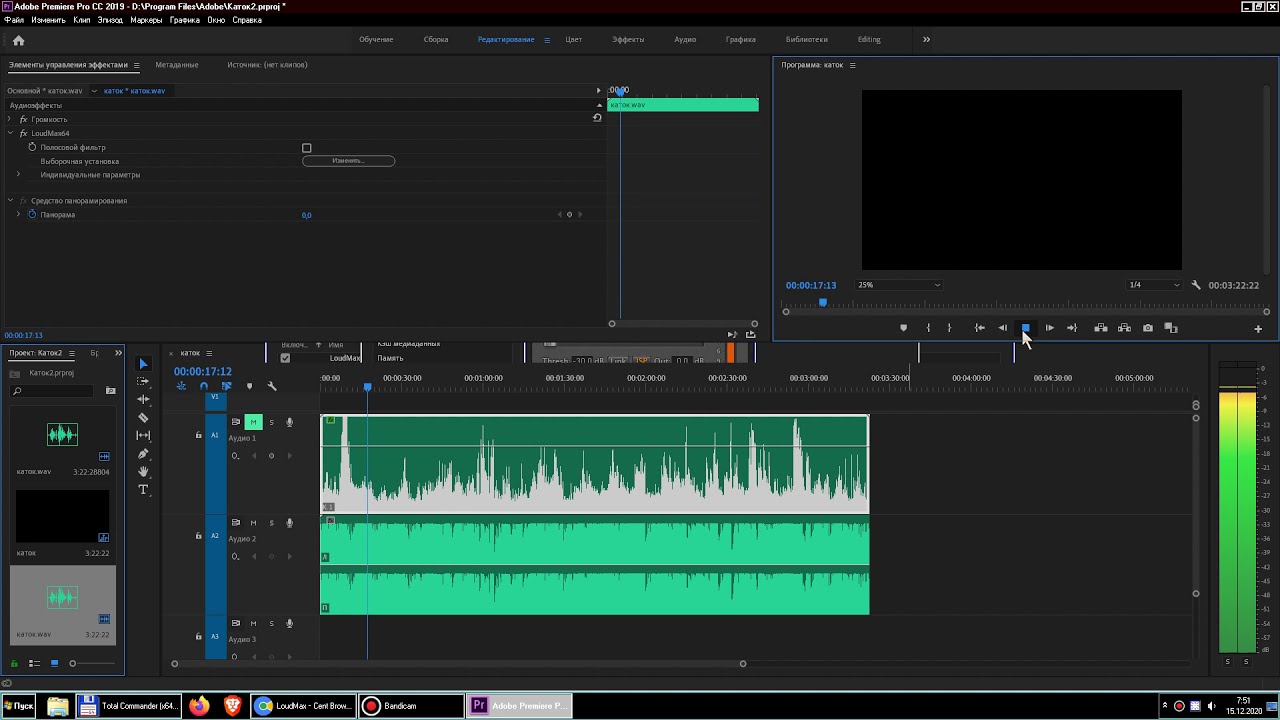Screen dimensions: 1280x720
Task: Click Mark Out button in Program monitor
Action: pyautogui.click(x=949, y=328)
